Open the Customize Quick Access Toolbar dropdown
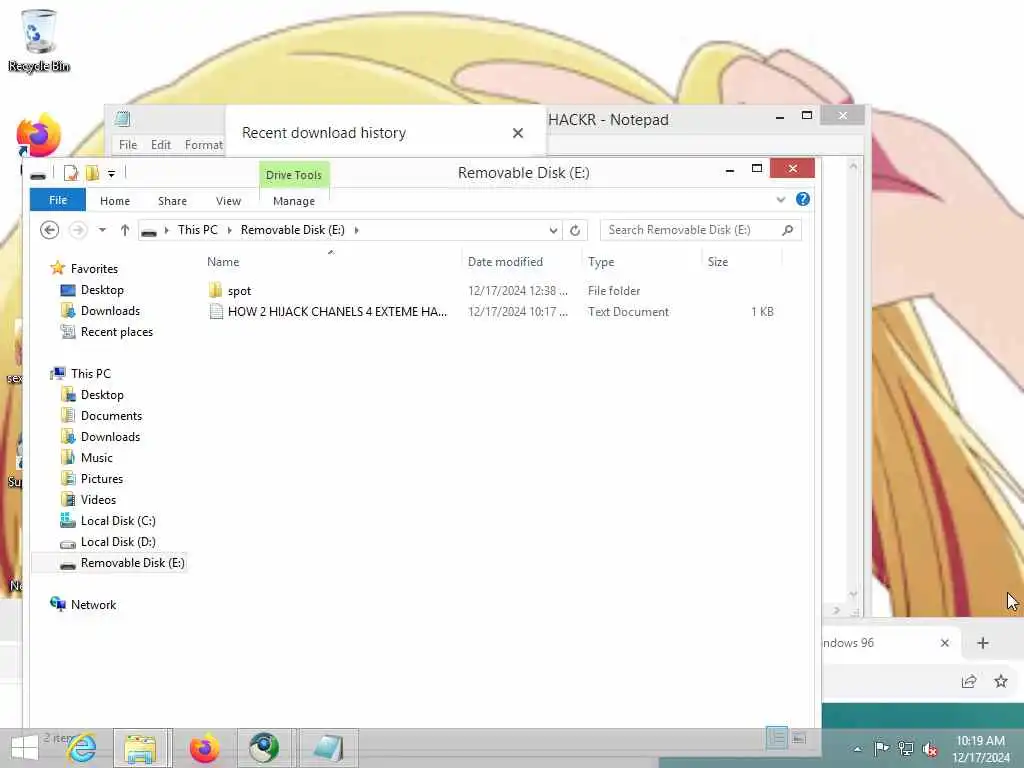1024x768 pixels. click(112, 174)
